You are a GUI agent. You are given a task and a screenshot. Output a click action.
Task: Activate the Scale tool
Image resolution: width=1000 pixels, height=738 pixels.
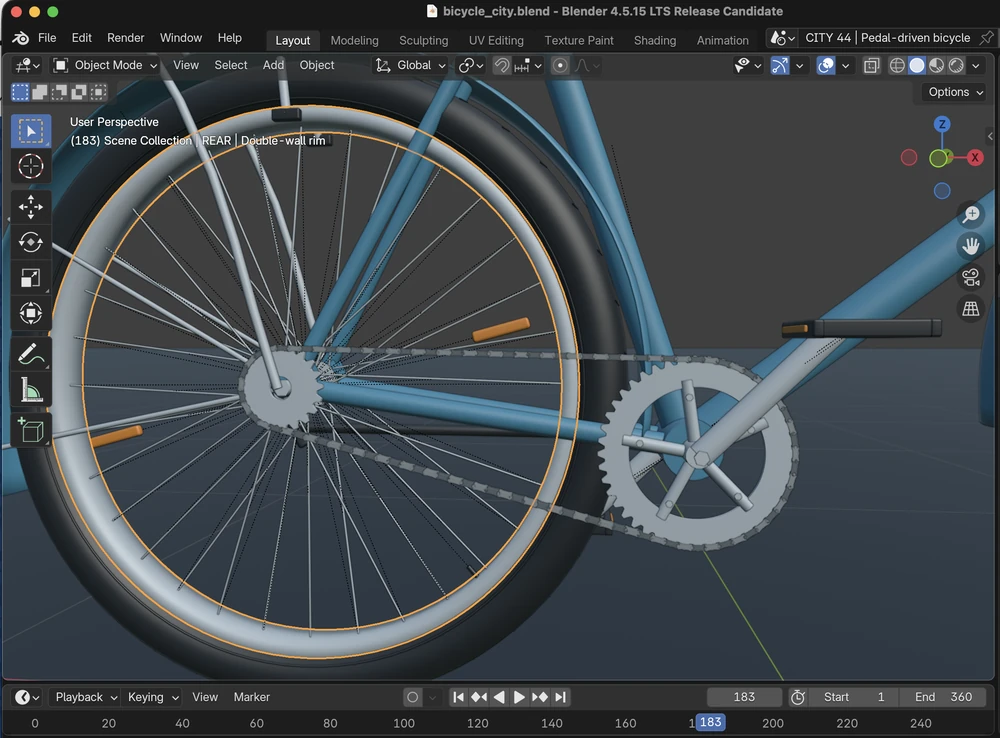click(31, 278)
